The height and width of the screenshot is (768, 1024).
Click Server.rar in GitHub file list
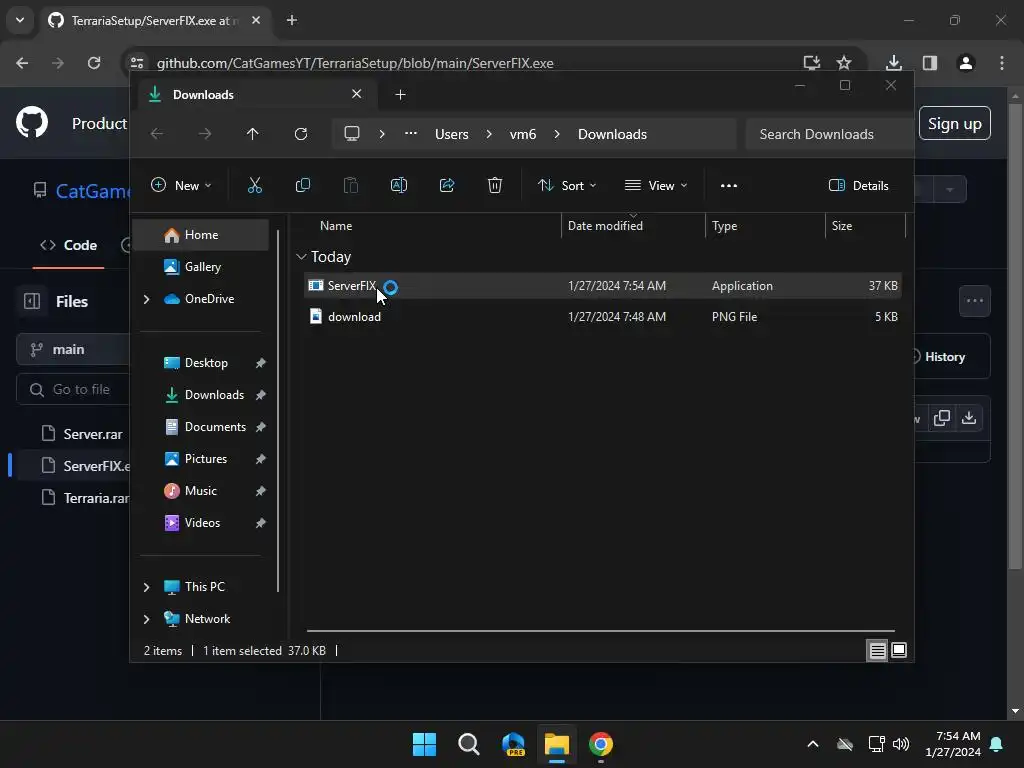92,434
